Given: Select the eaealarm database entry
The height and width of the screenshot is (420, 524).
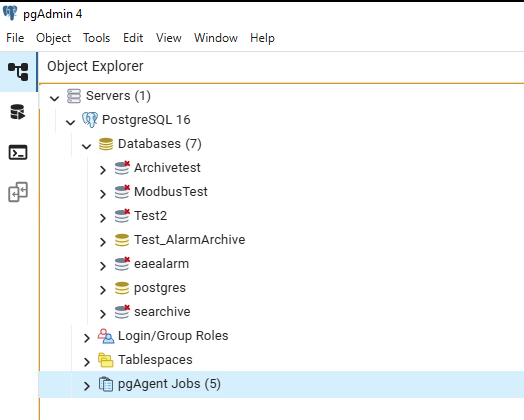Looking at the screenshot, I should (161, 264).
